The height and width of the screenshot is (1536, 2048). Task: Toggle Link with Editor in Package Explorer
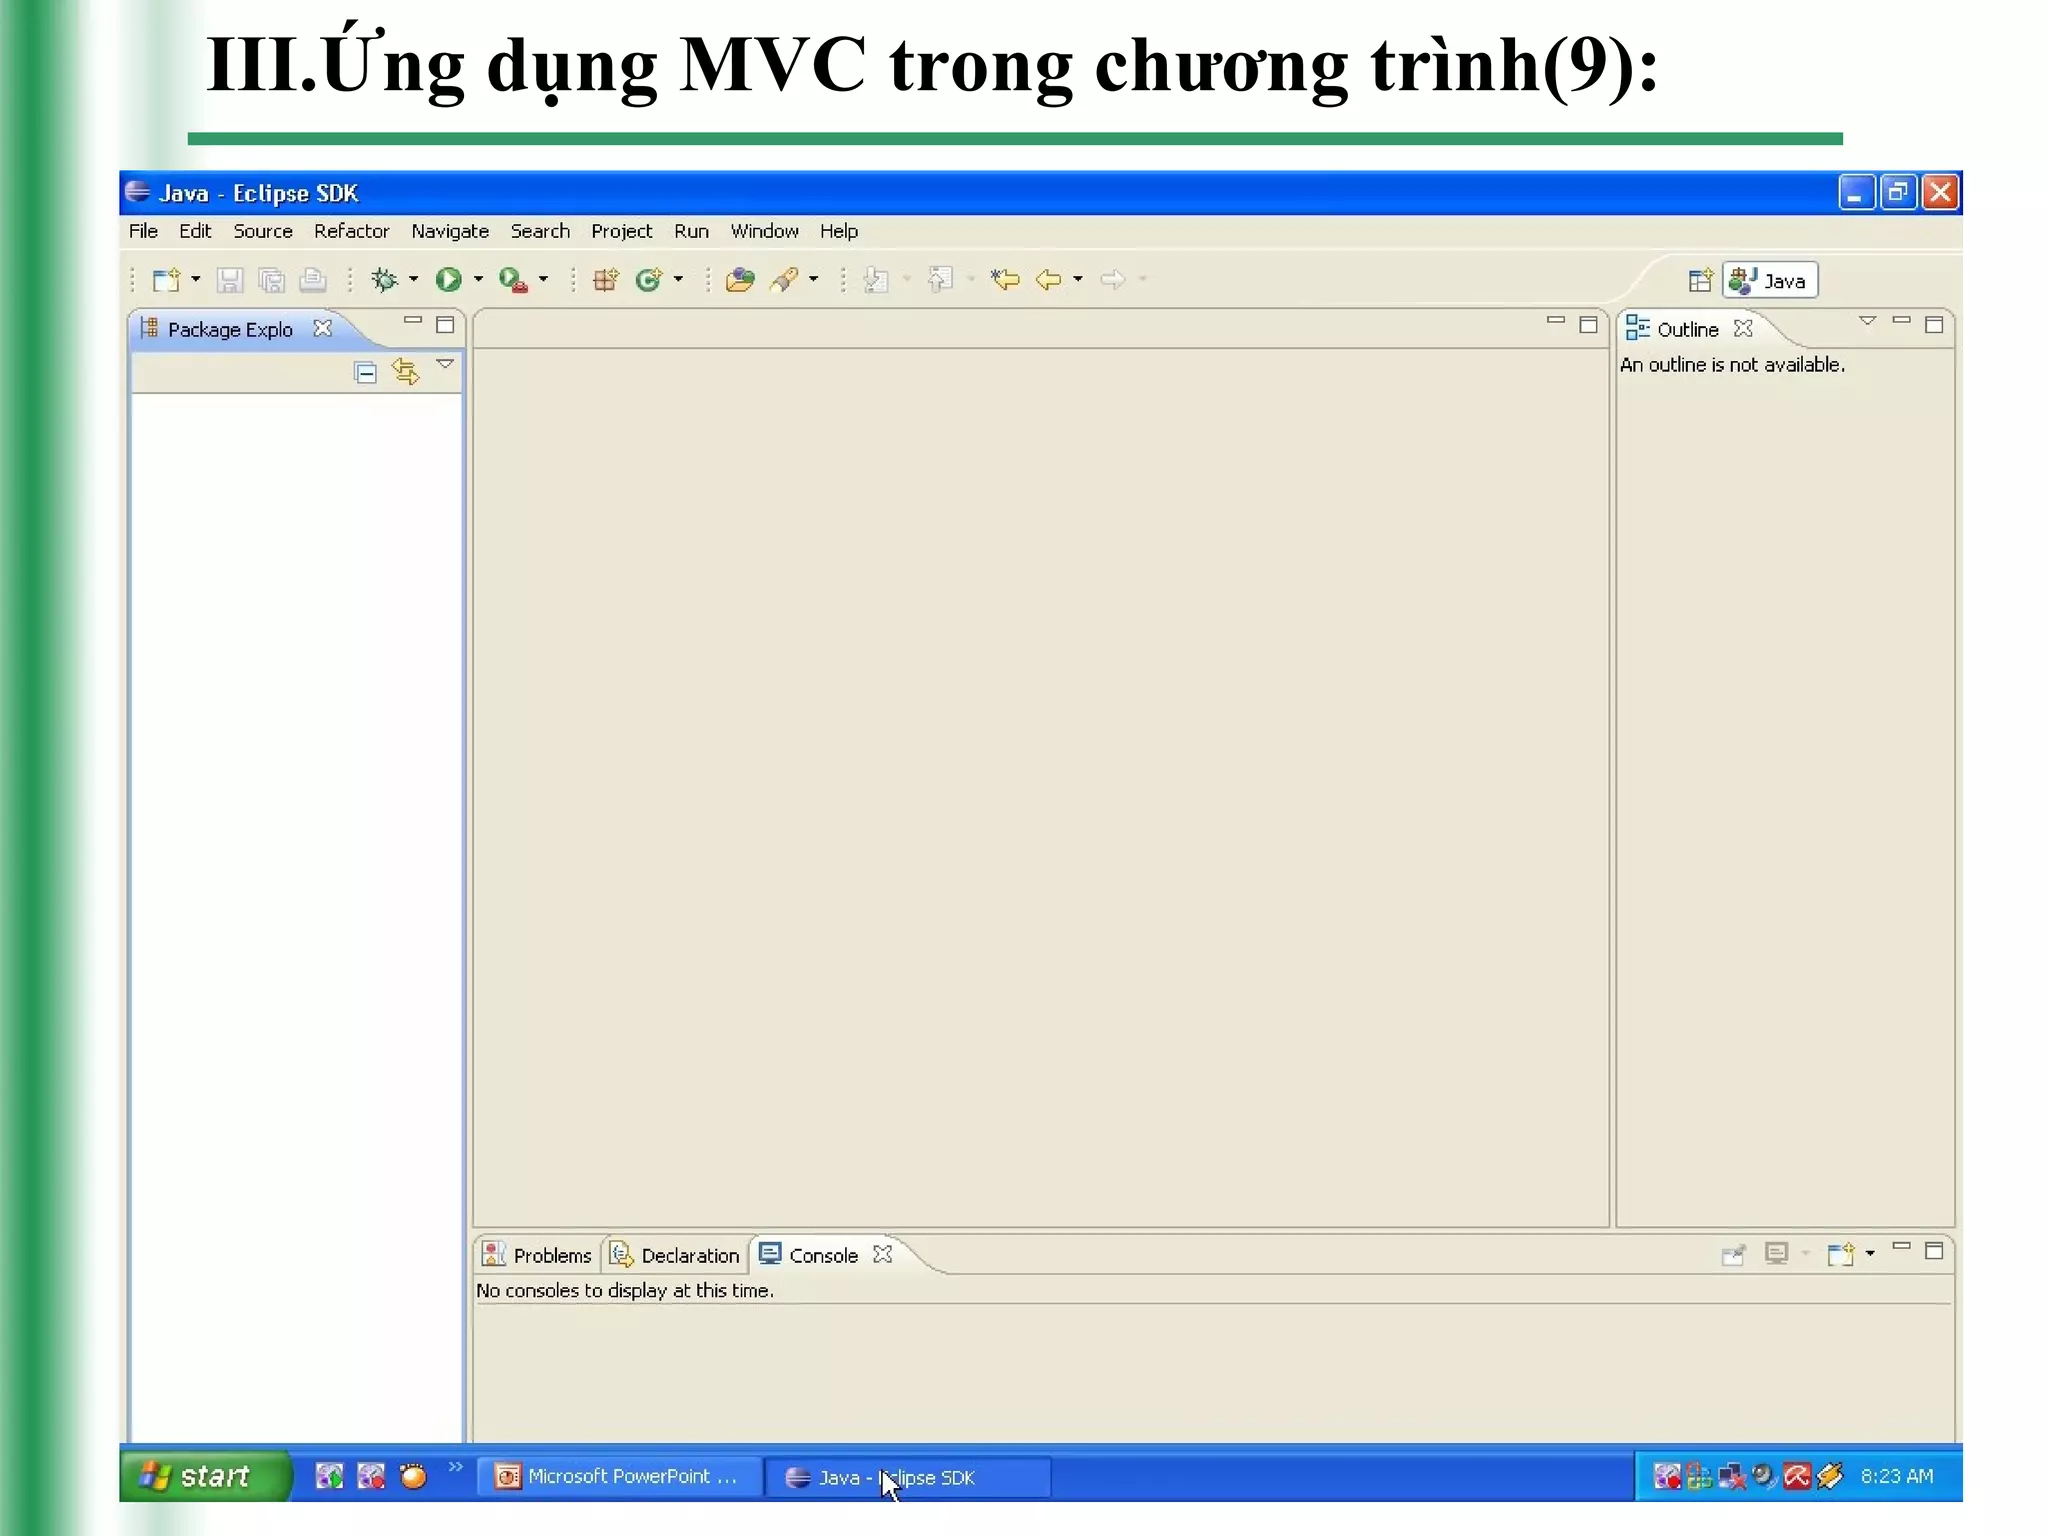click(x=406, y=372)
